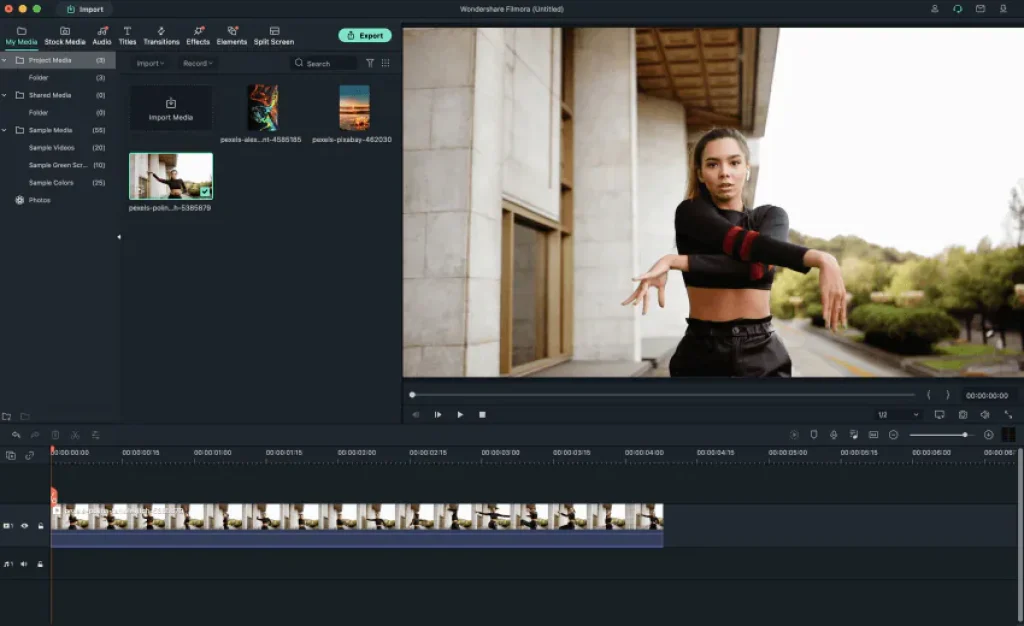This screenshot has height=626, width=1024.
Task: Click the preview playback progress slider
Action: [x=663, y=395]
